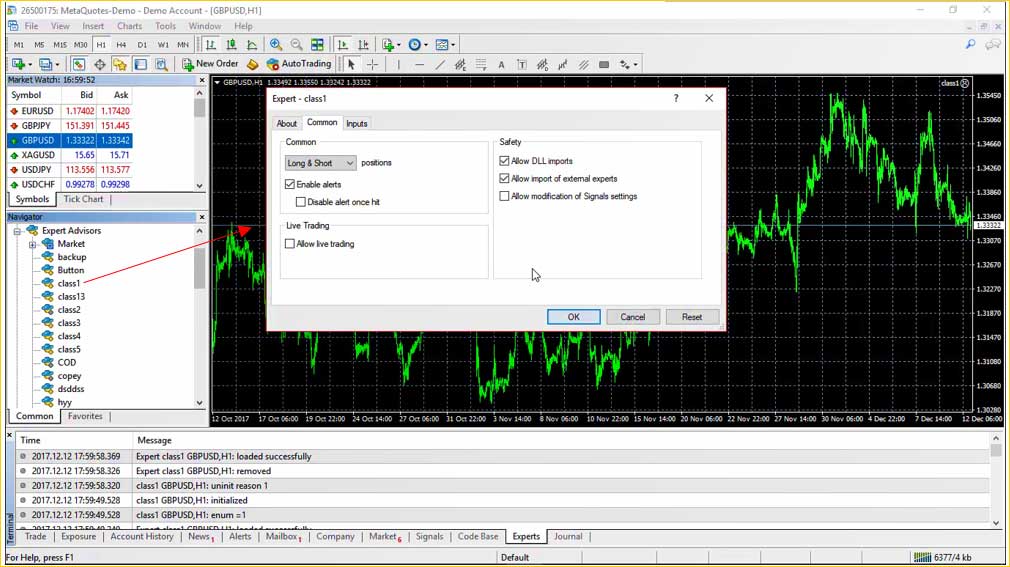Expand Market node in Navigator
Viewport: 1010px width, 567px height.
coord(32,244)
